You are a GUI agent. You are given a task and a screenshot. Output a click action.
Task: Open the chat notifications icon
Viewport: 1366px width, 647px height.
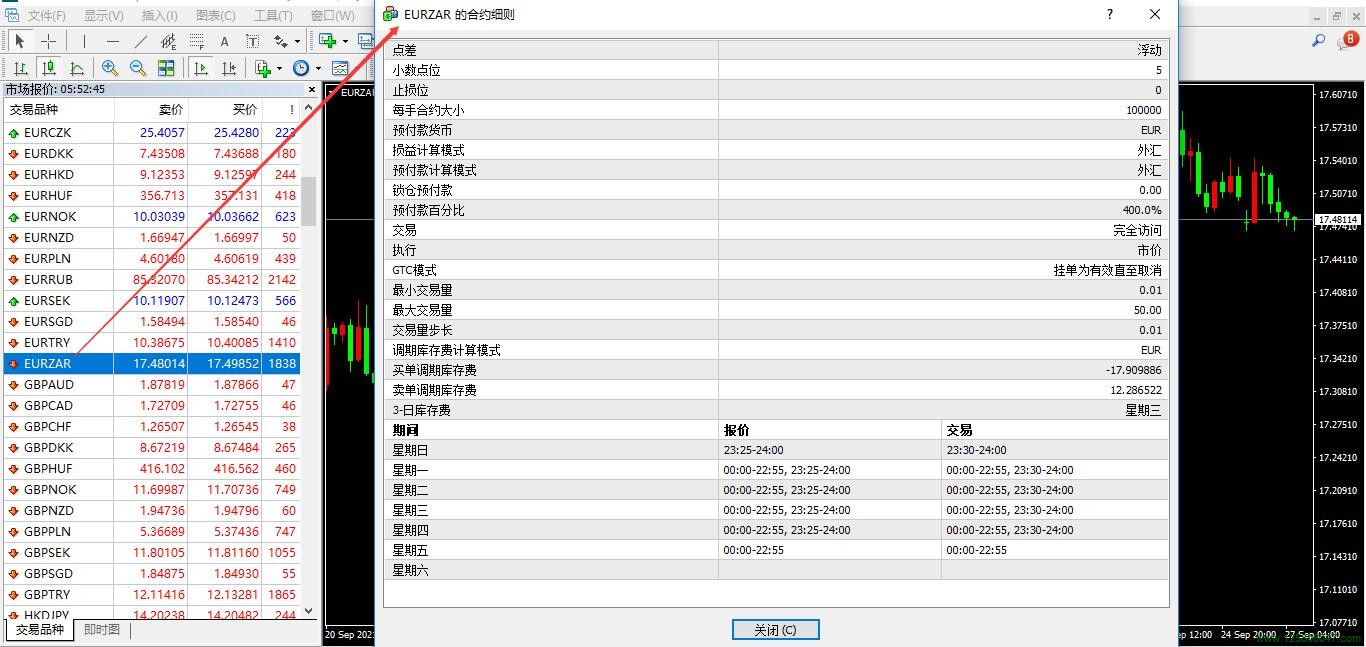tap(1346, 41)
